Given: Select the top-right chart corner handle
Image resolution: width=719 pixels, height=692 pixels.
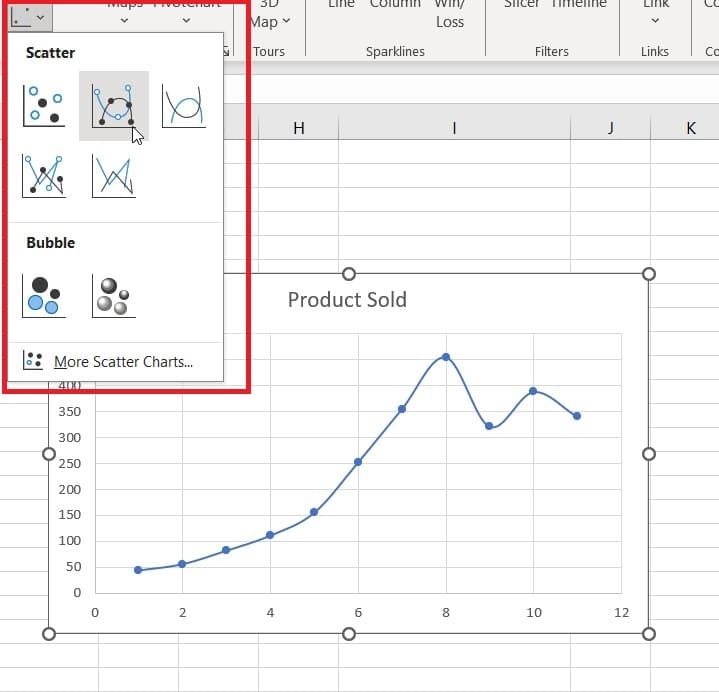Looking at the screenshot, I should 649,274.
